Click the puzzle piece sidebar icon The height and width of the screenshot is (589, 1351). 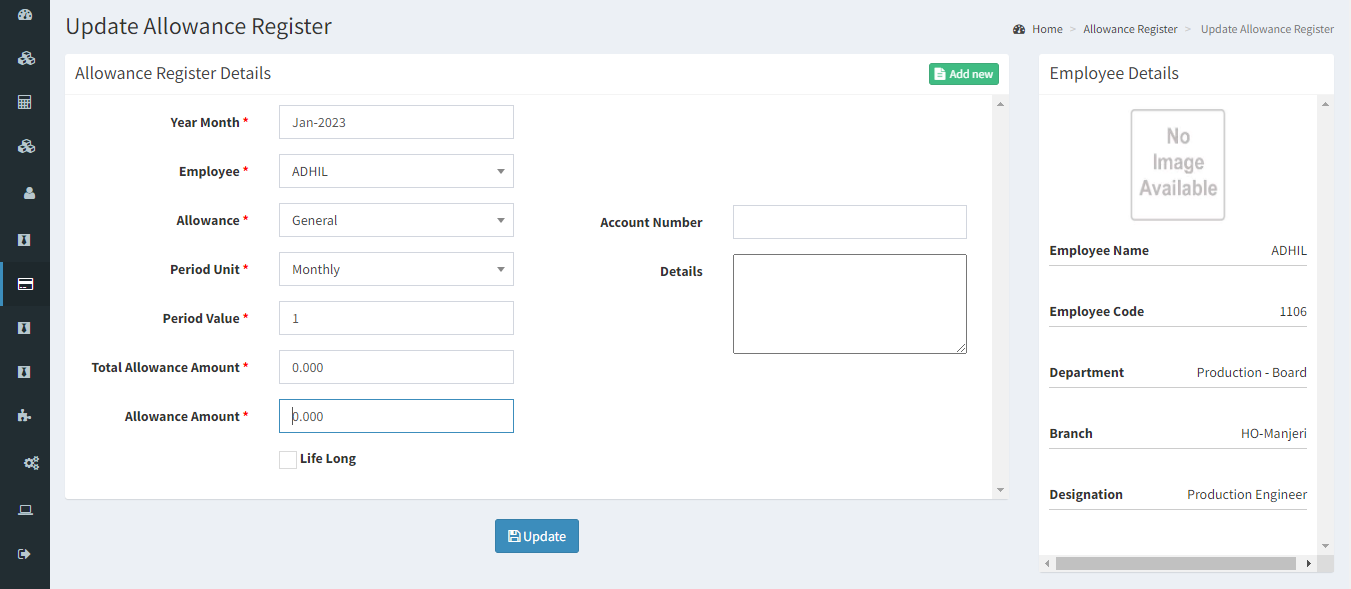(25, 415)
